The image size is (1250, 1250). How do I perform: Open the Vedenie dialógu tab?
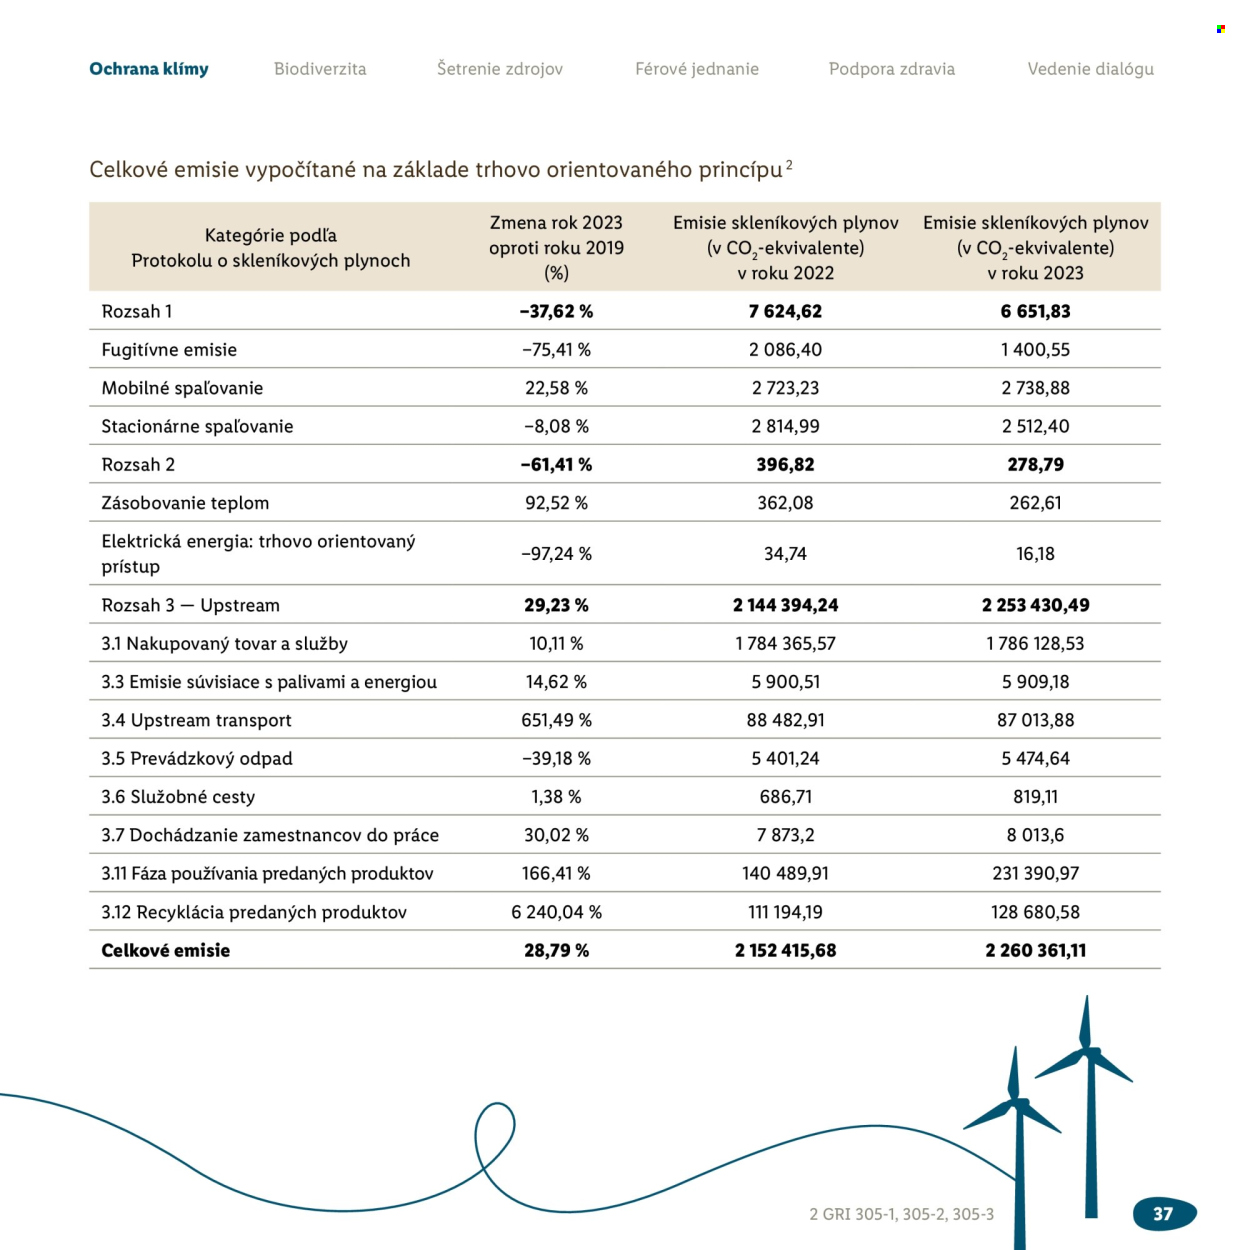click(1091, 69)
